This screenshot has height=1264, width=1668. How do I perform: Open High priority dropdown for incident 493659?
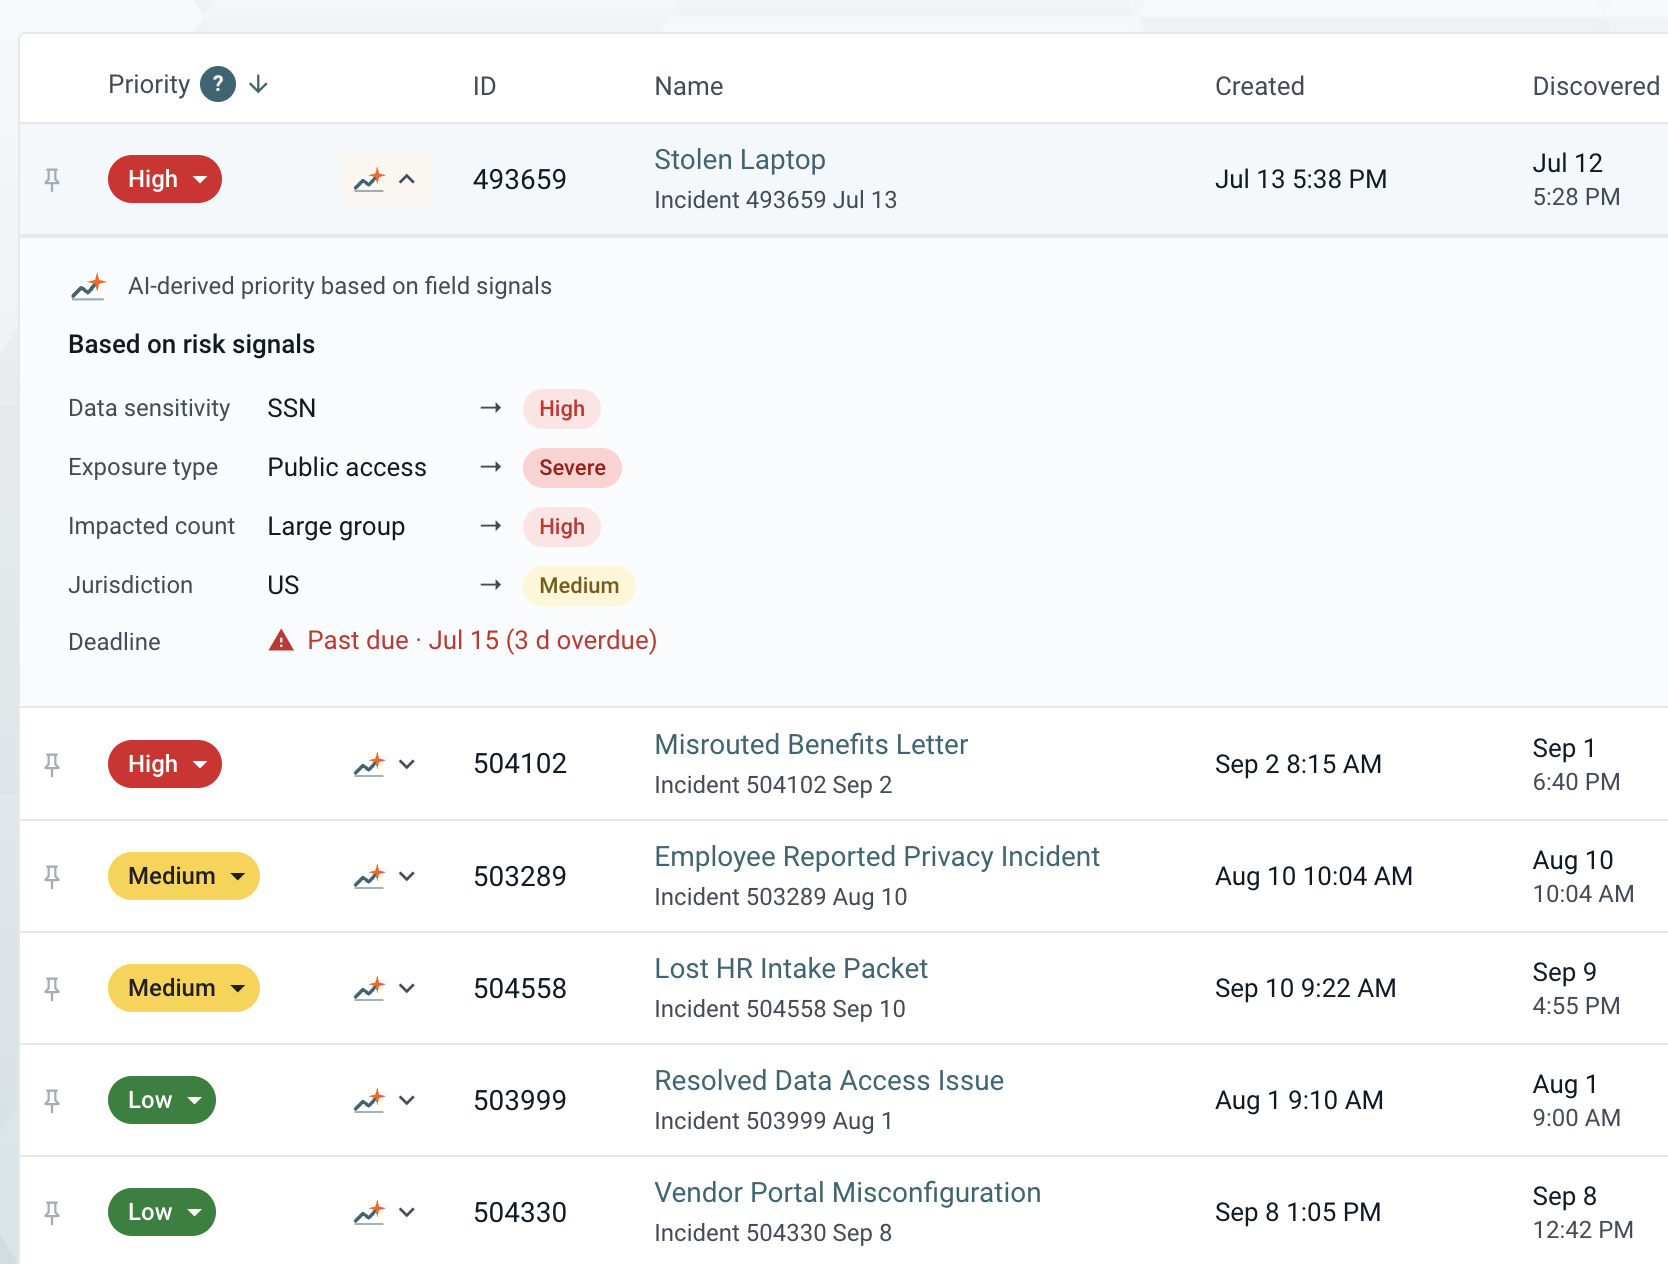[x=165, y=179]
